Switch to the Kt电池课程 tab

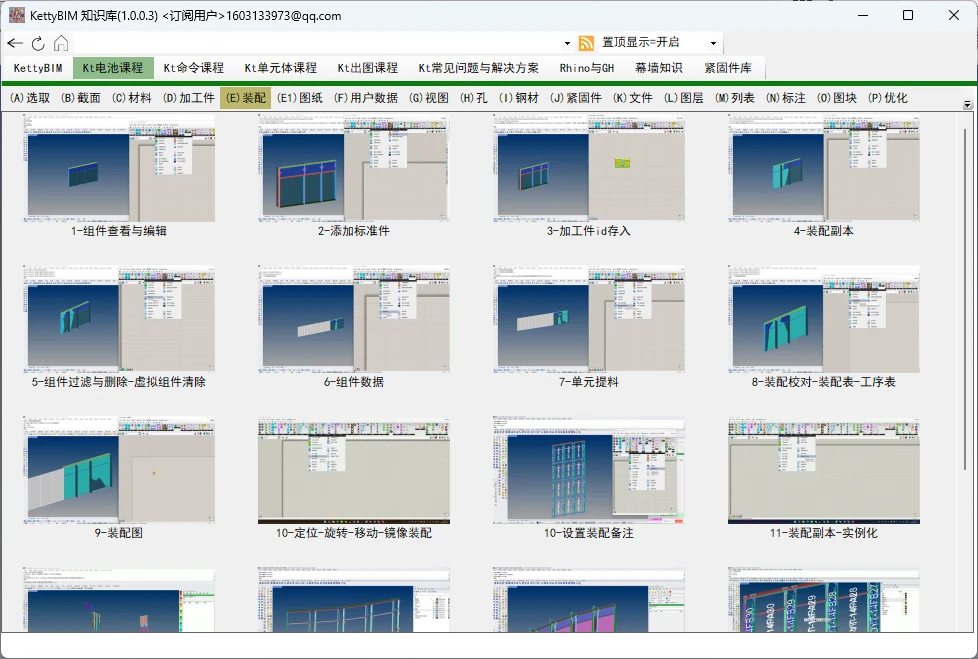(x=113, y=68)
